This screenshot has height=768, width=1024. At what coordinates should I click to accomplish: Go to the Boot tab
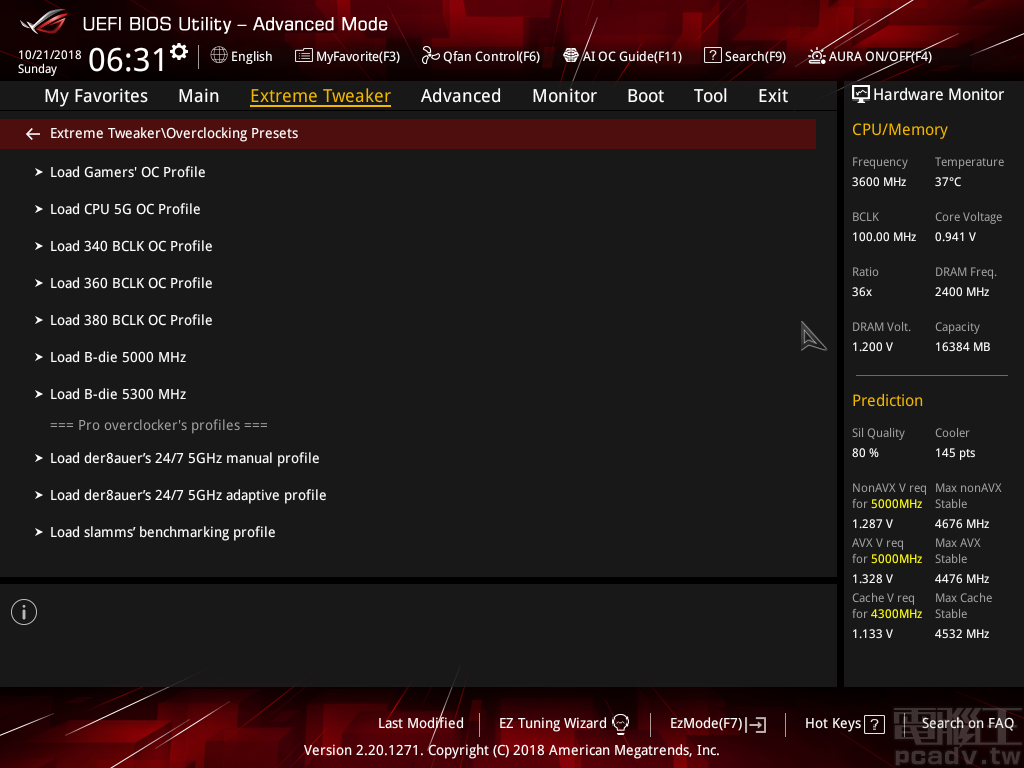pyautogui.click(x=645, y=96)
